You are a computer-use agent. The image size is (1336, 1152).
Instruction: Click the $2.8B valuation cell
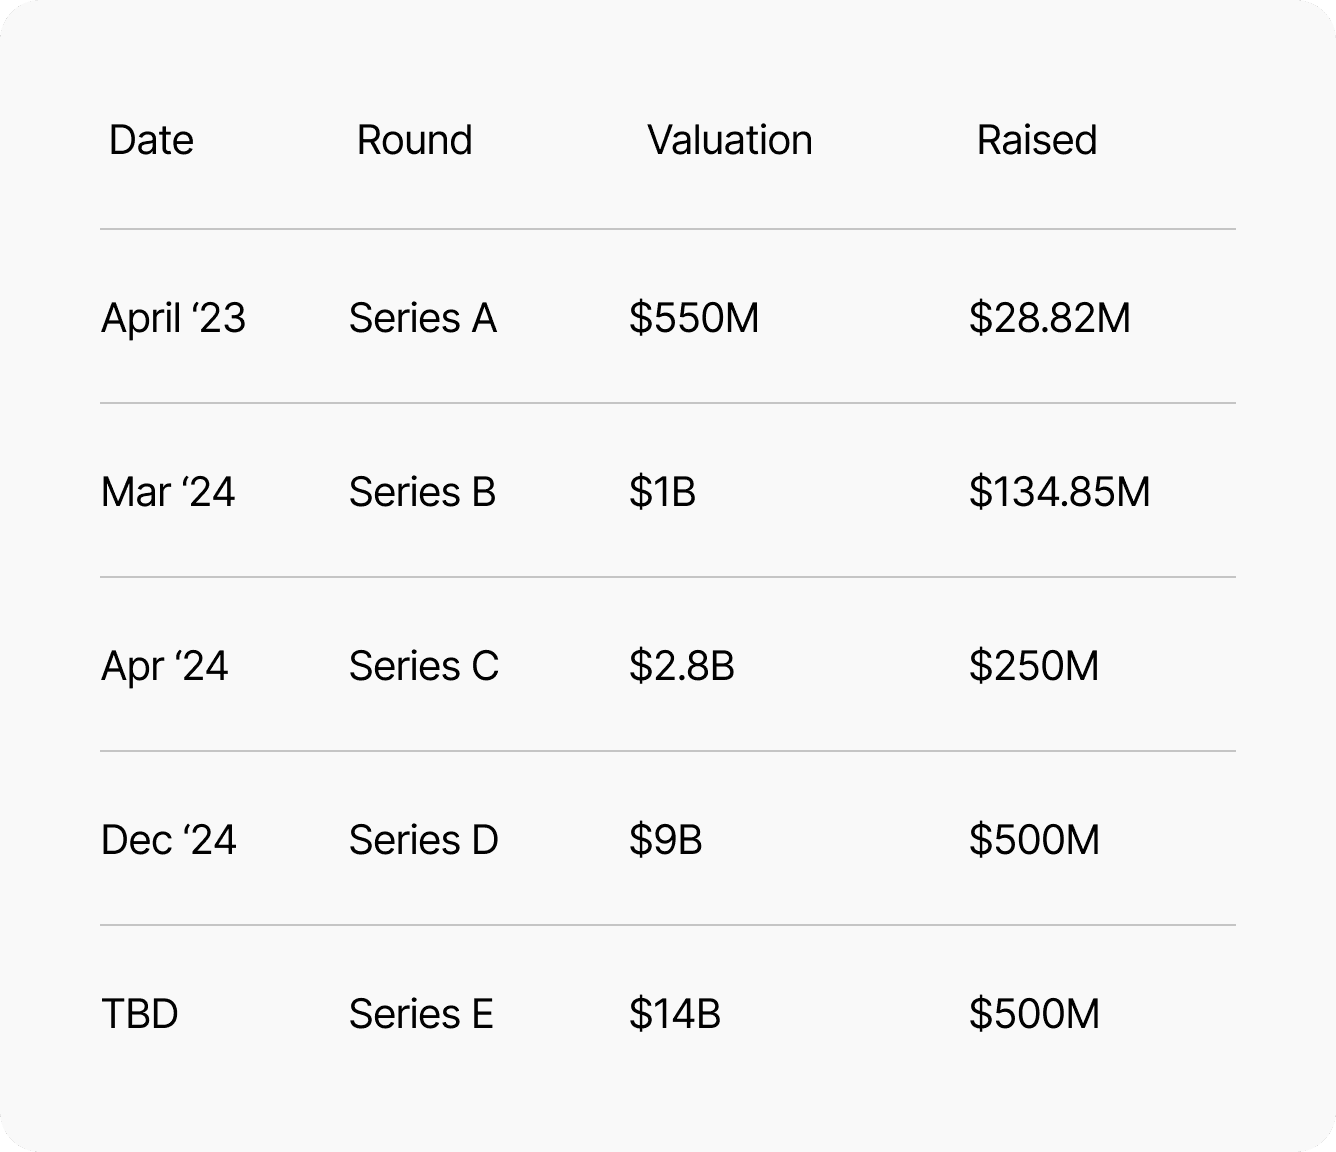pyautogui.click(x=682, y=666)
